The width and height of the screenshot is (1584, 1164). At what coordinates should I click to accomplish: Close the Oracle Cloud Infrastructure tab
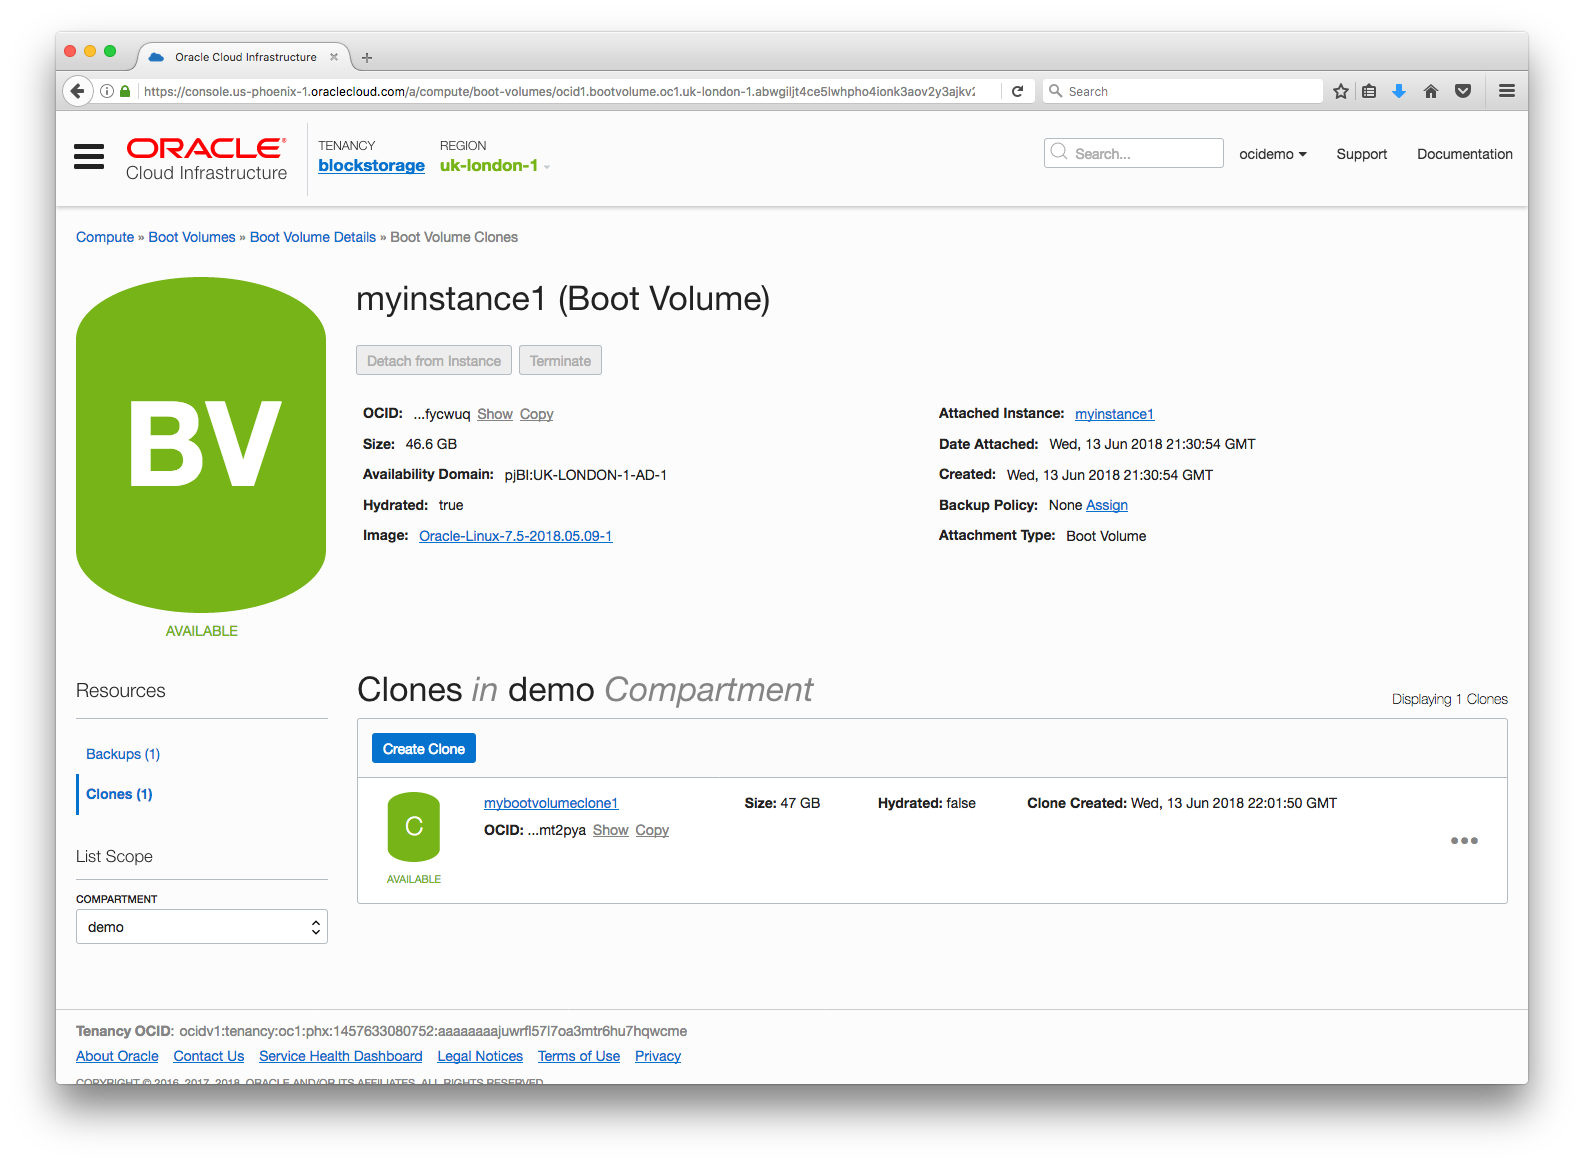[x=334, y=57]
